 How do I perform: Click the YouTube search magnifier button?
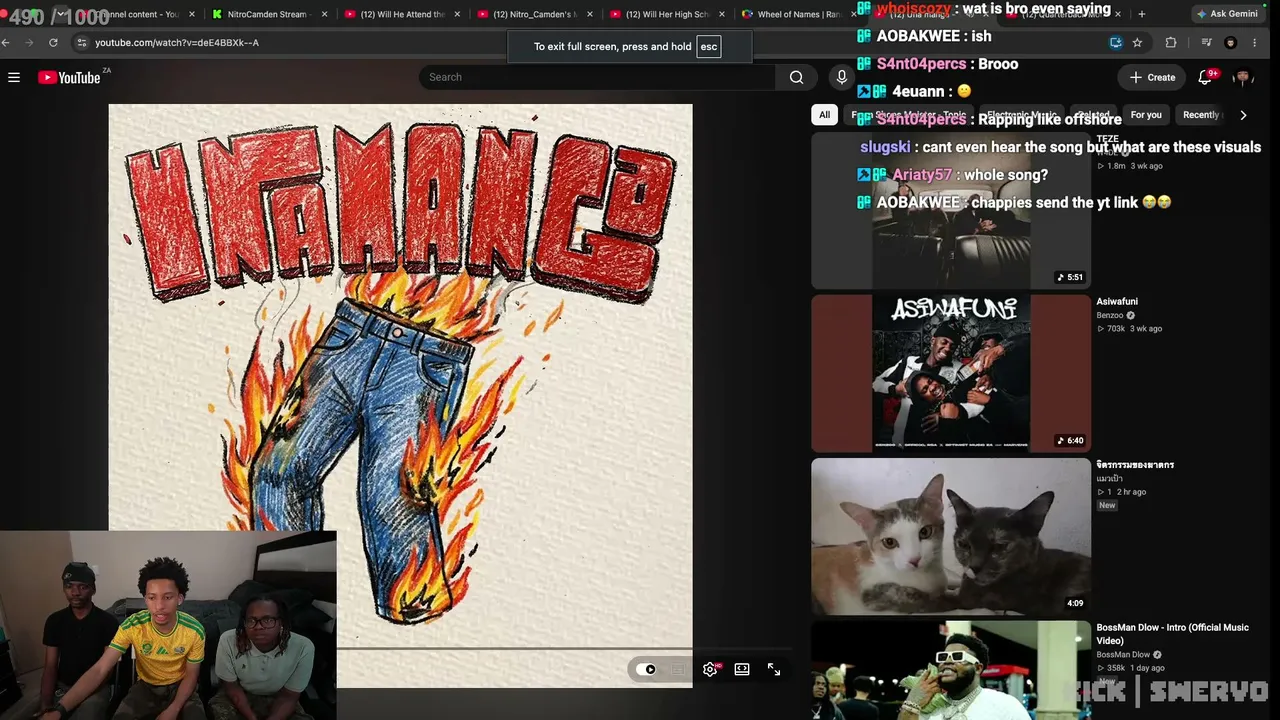(x=796, y=77)
